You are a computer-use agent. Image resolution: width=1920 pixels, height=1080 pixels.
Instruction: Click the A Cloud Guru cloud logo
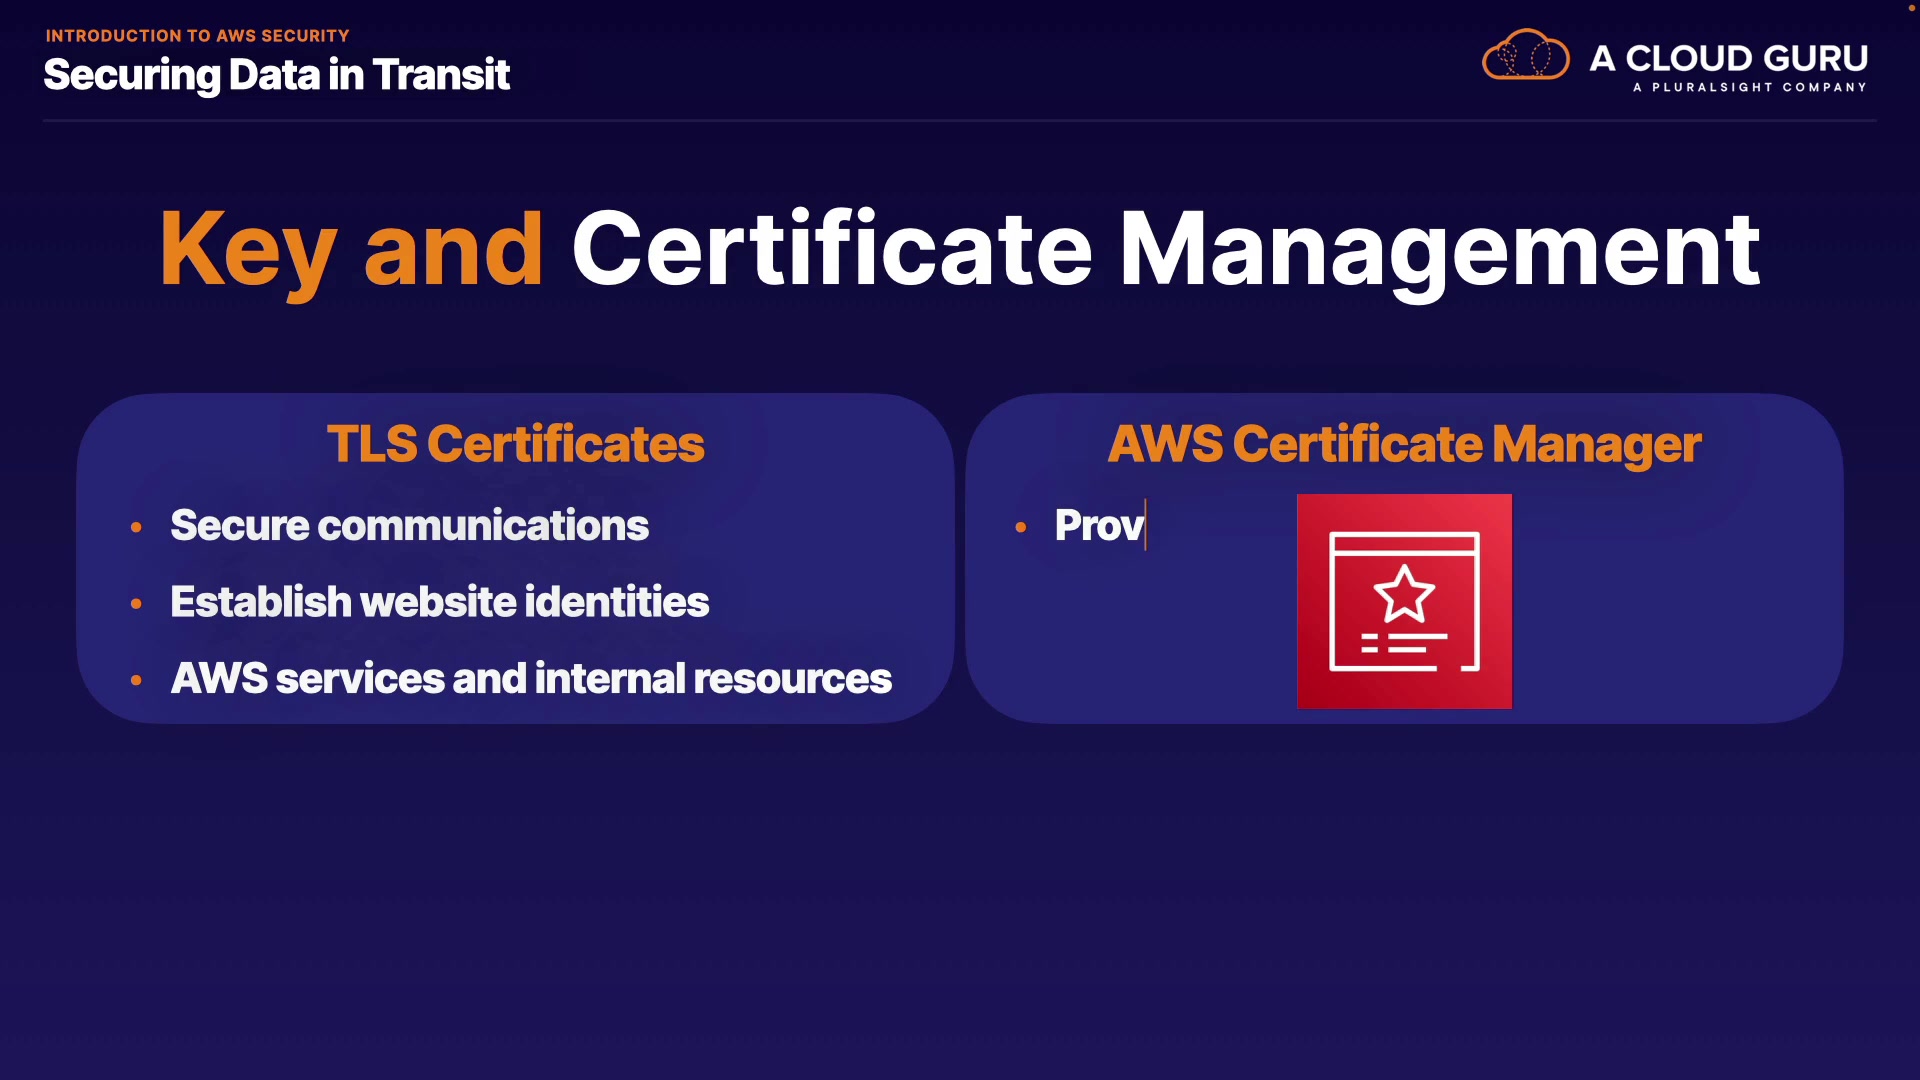click(1525, 56)
